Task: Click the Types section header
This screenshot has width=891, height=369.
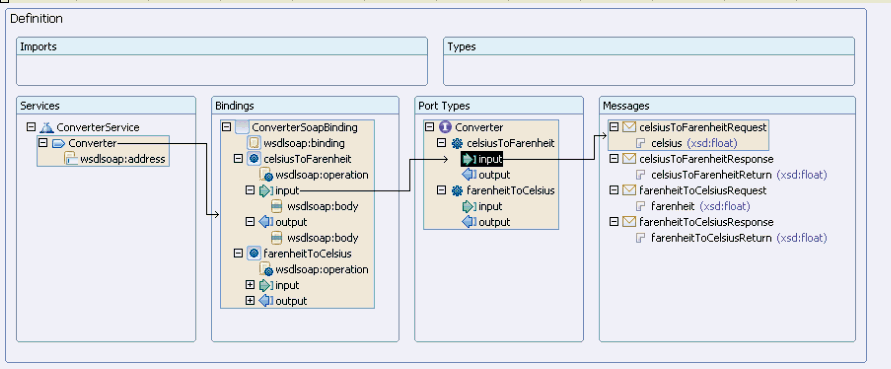Action: (x=649, y=47)
